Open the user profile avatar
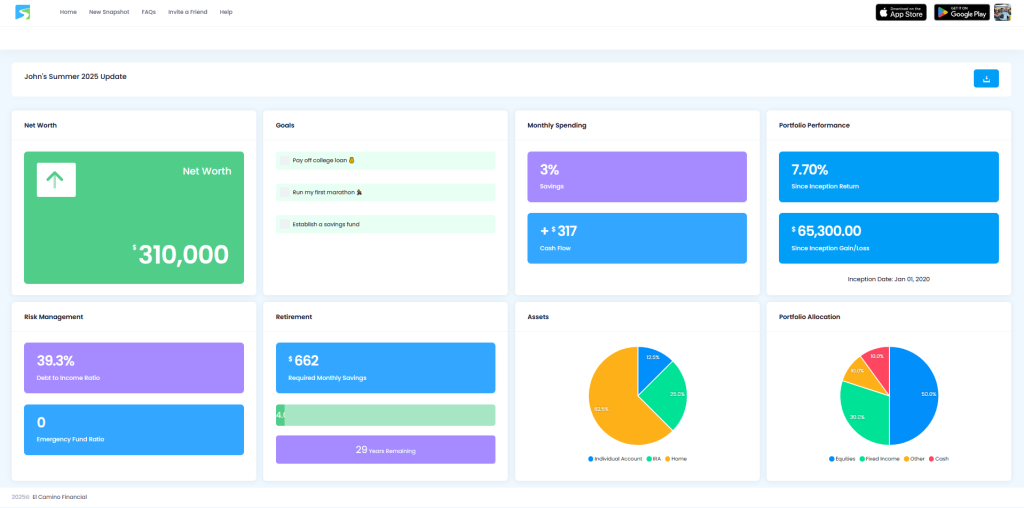Viewport: 1024px width, 508px height. (1002, 12)
